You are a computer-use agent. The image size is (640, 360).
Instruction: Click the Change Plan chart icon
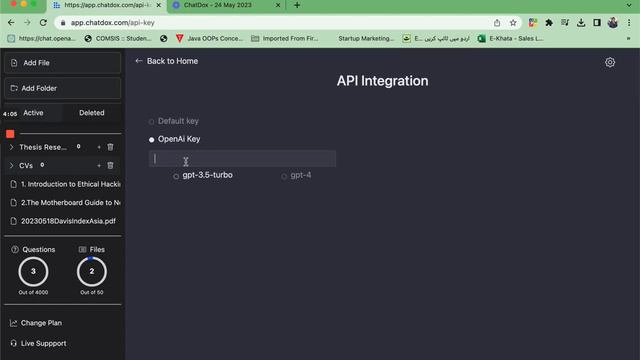click(x=13, y=323)
